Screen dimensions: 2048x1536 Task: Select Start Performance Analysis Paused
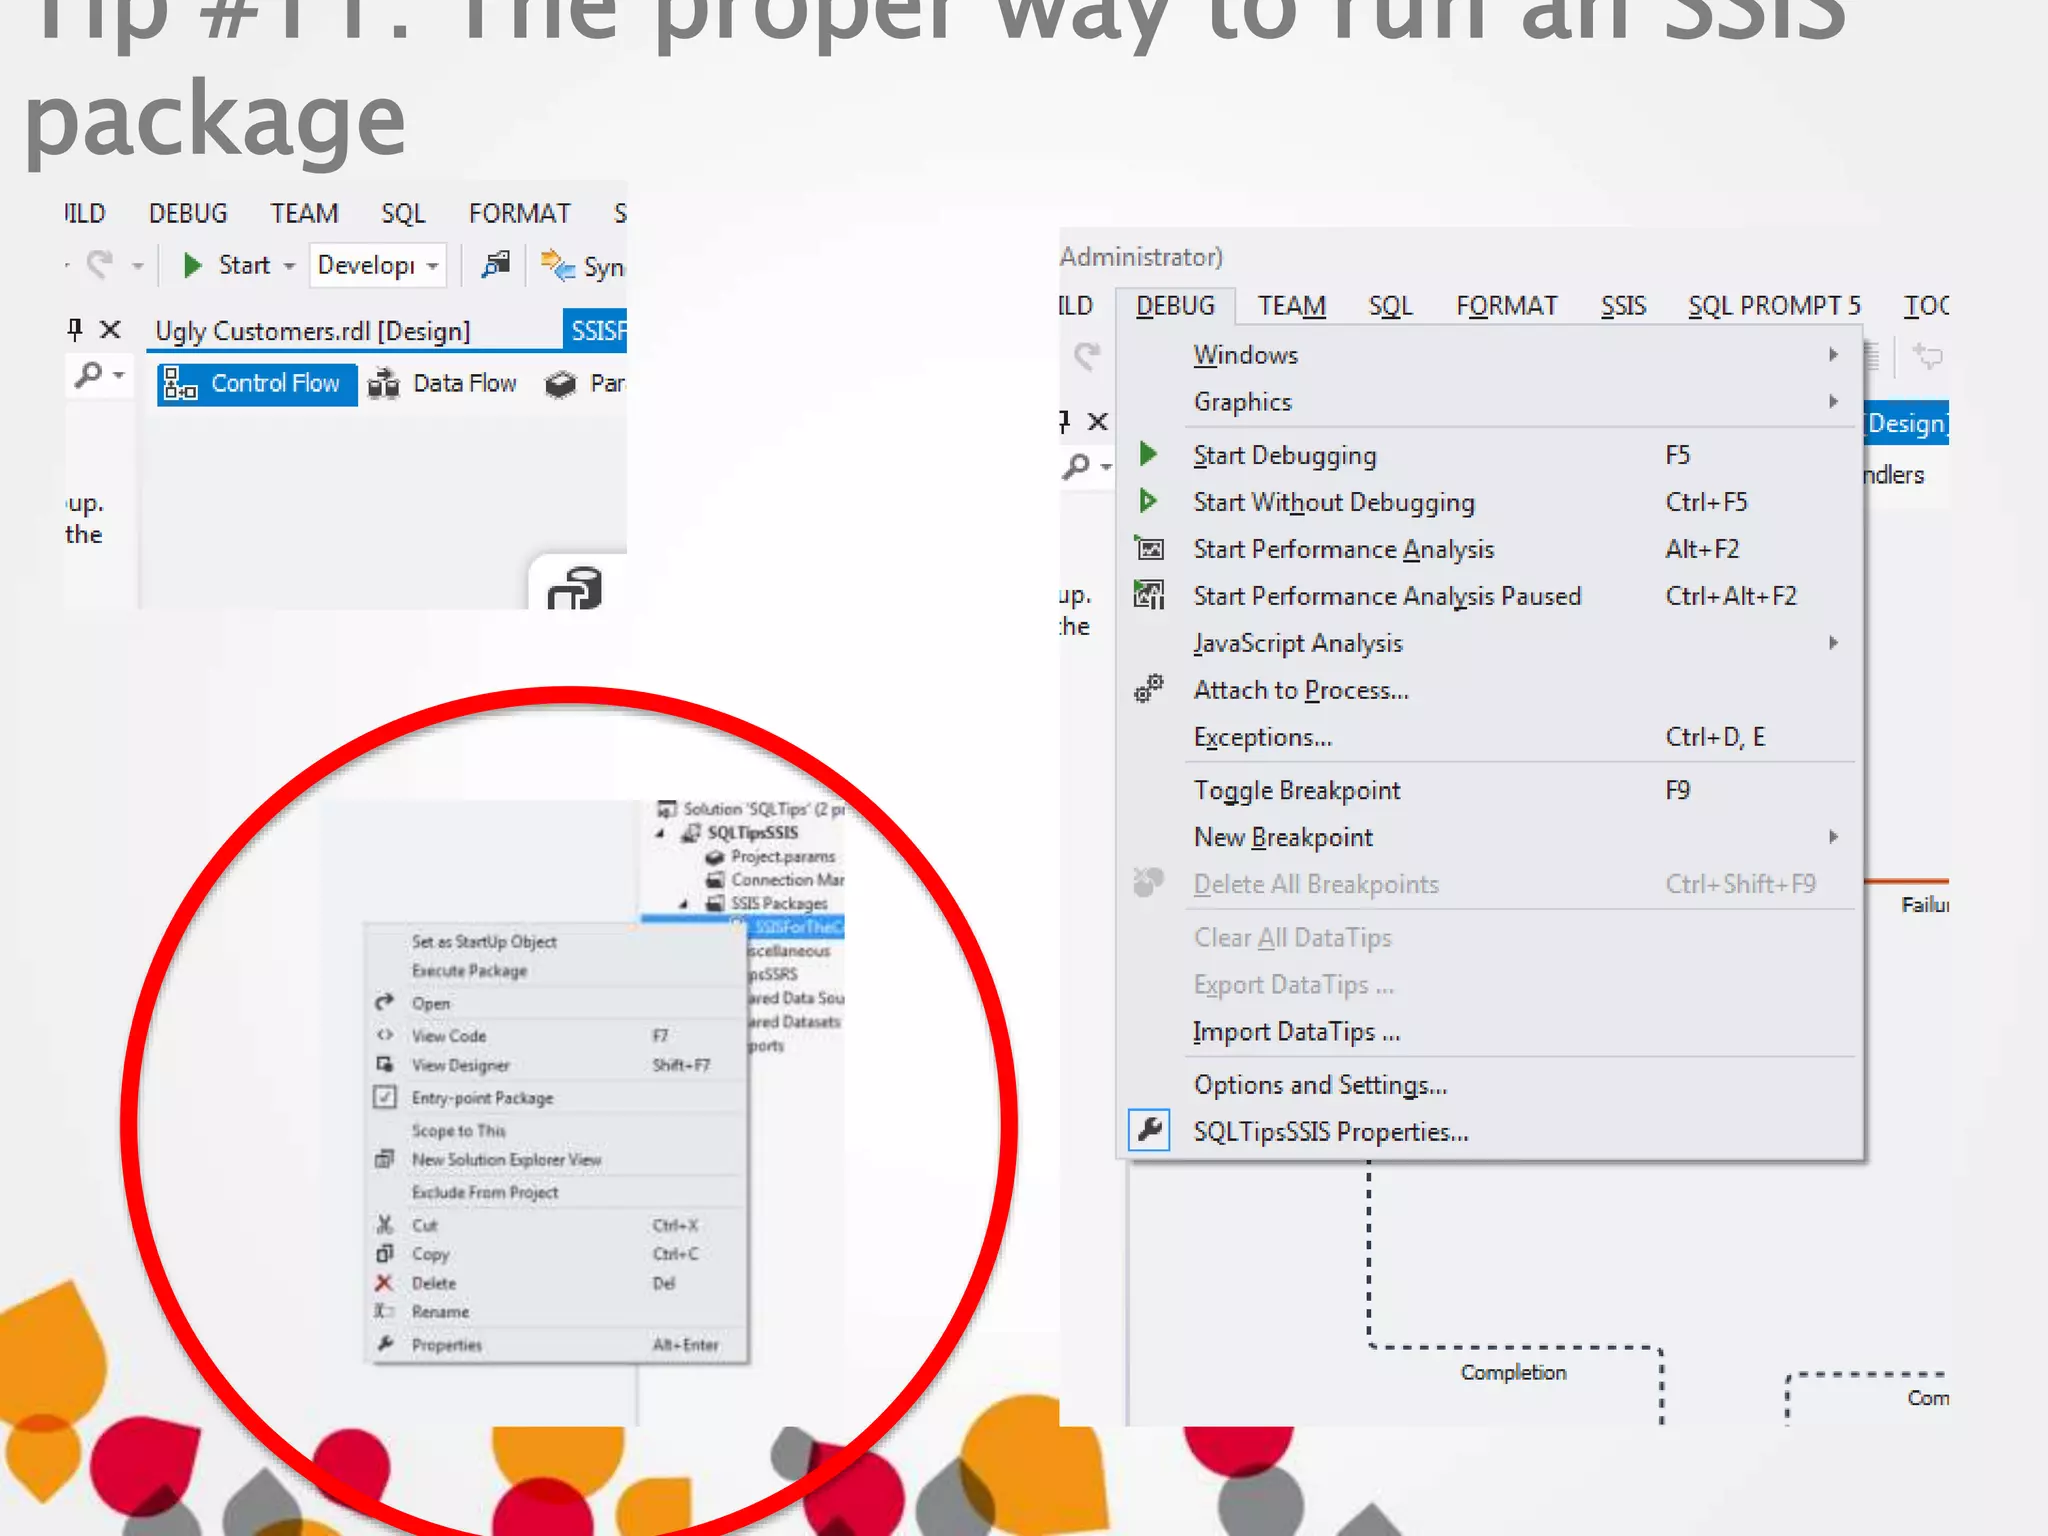pyautogui.click(x=1490, y=597)
